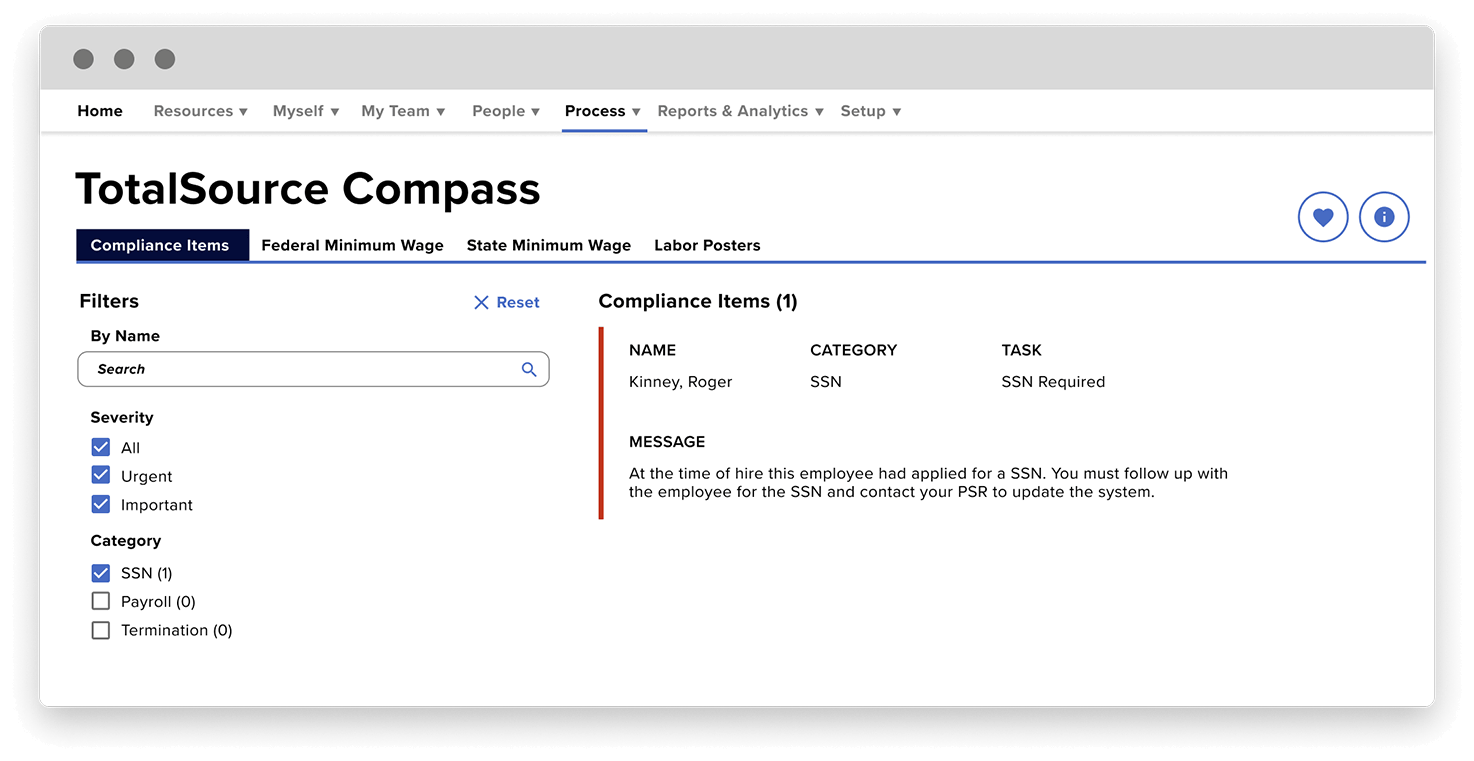Click the Filters heading

pyautogui.click(x=109, y=301)
